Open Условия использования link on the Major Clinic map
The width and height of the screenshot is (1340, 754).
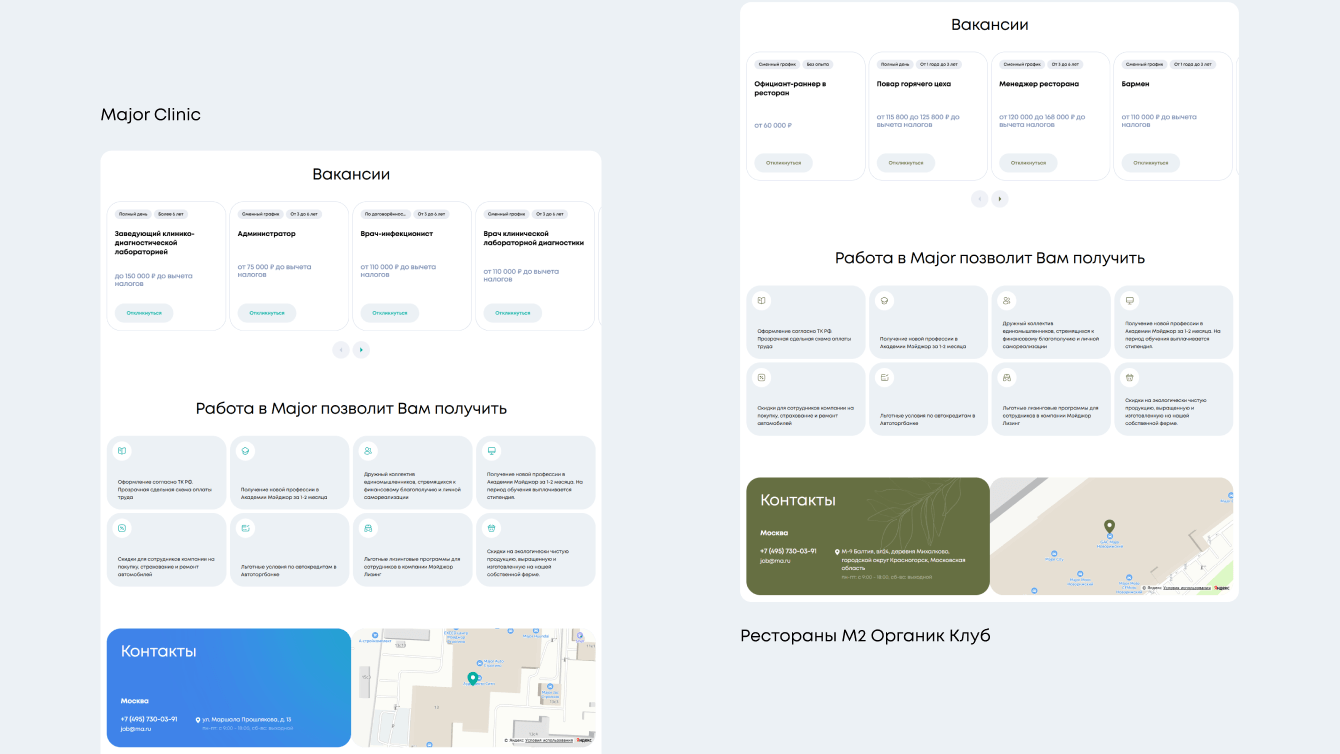tap(549, 741)
